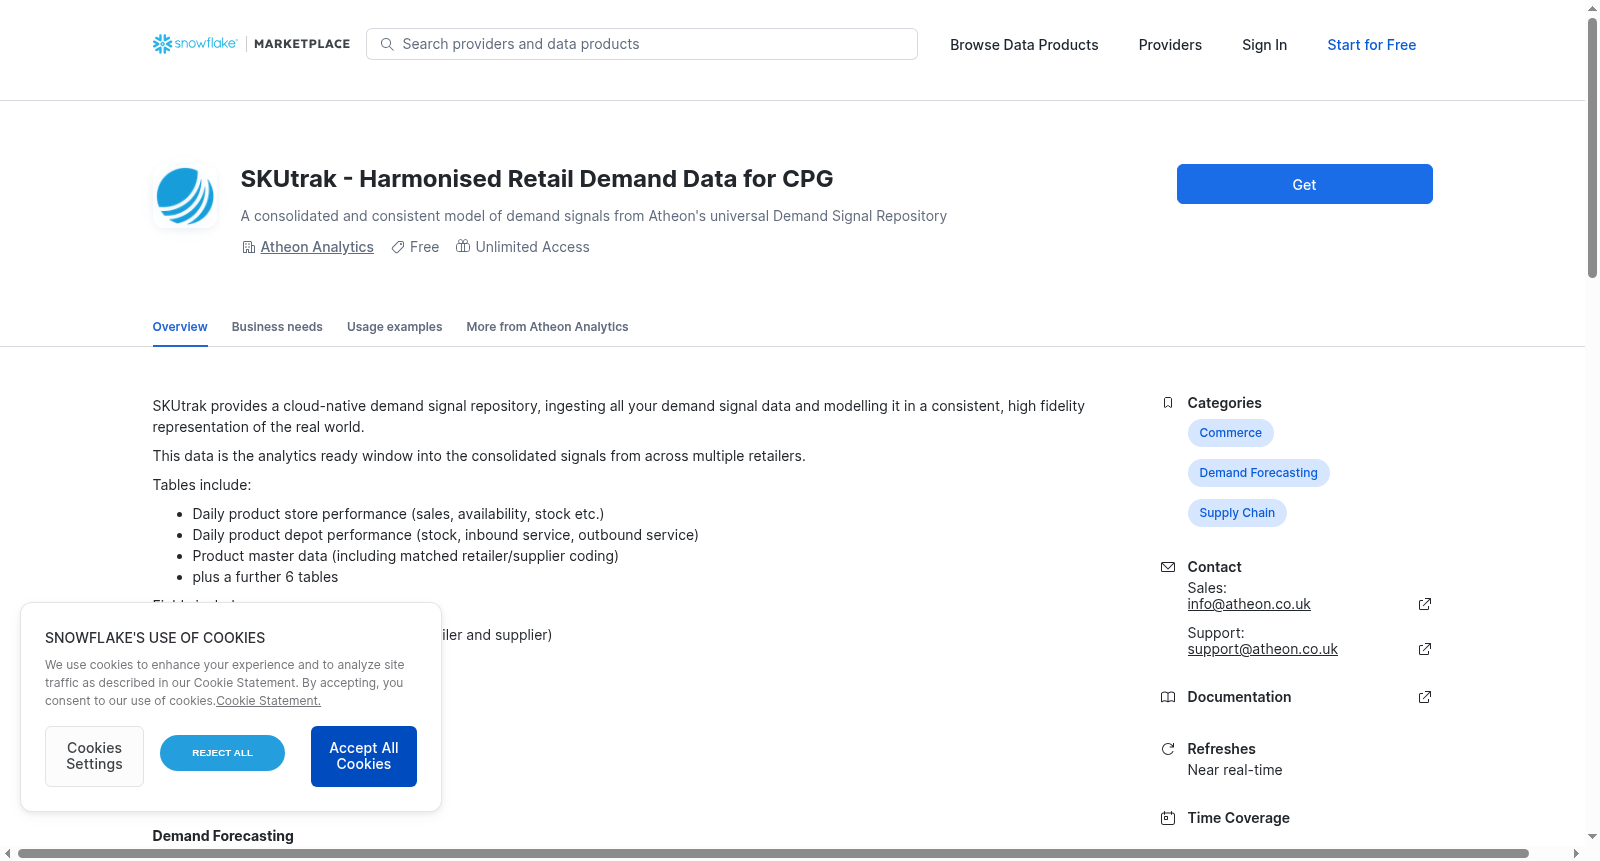This screenshot has height=861, width=1600.
Task: Click REJECT ALL cookies button
Action: (x=222, y=753)
